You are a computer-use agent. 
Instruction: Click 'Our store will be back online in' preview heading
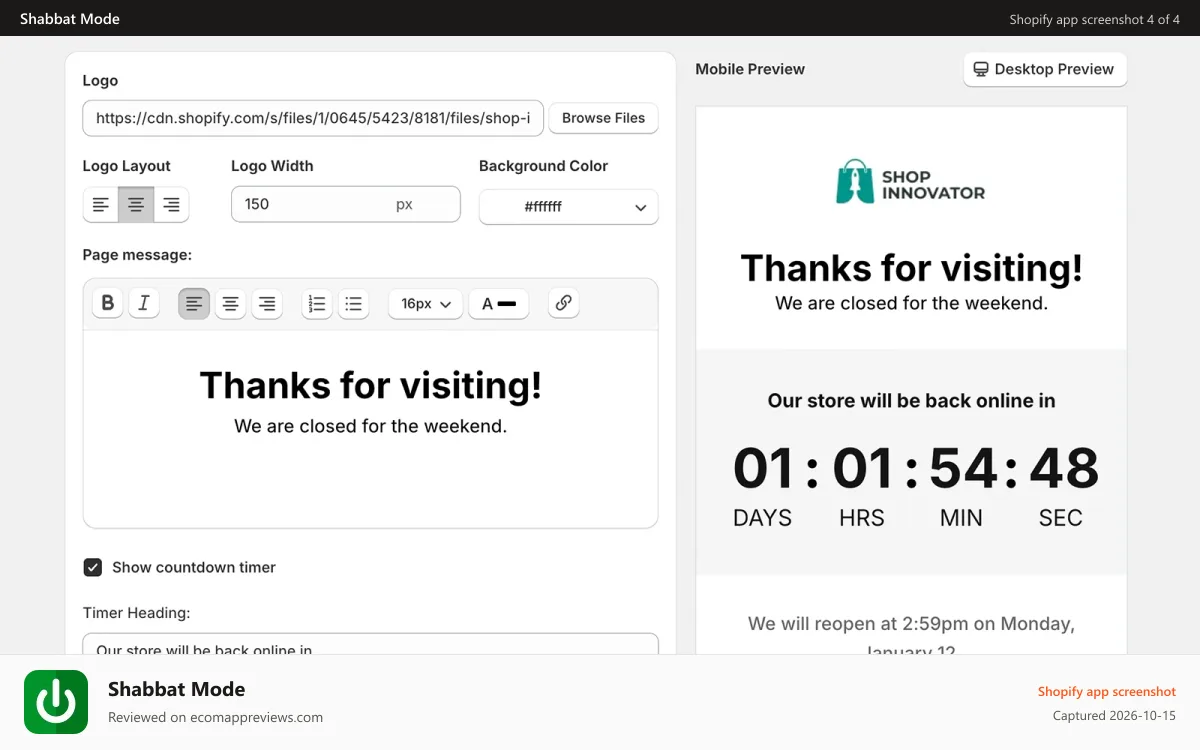coord(911,401)
